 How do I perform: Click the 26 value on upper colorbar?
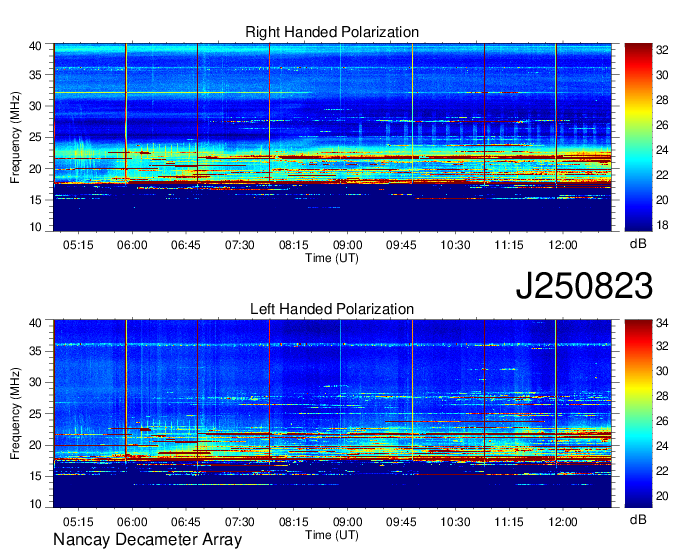[662, 125]
